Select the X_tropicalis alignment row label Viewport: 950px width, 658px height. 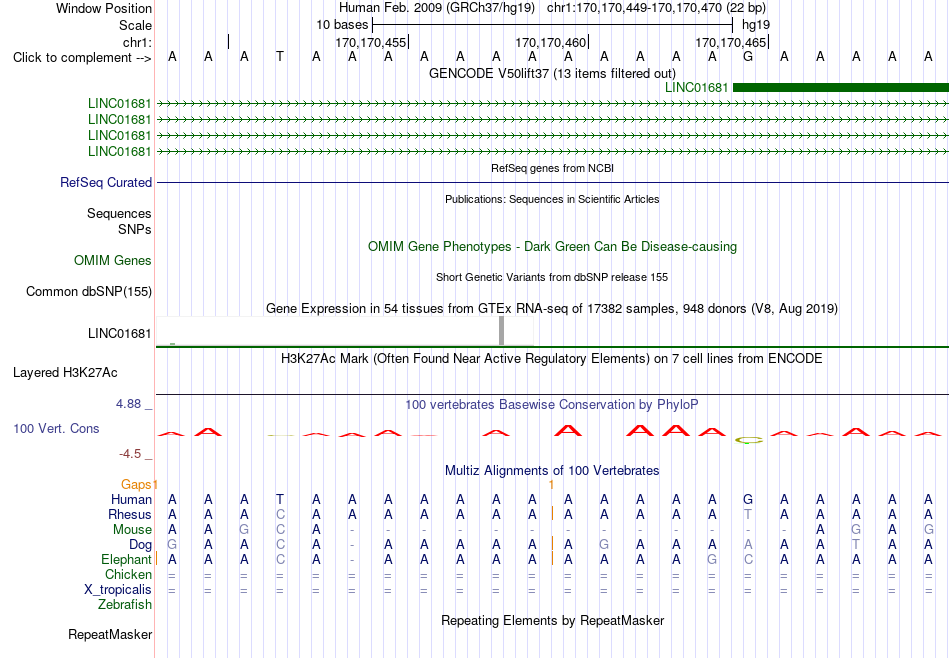tap(118, 590)
